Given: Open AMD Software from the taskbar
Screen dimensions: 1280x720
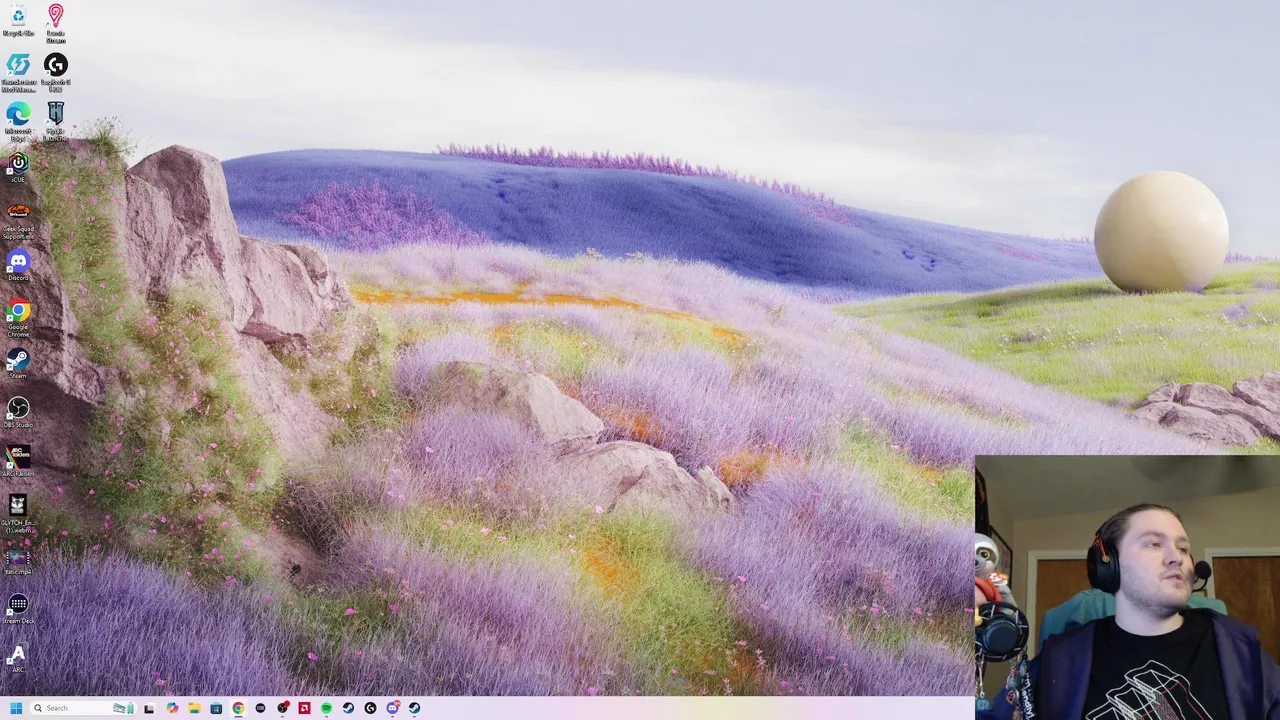Looking at the screenshot, I should coord(304,708).
